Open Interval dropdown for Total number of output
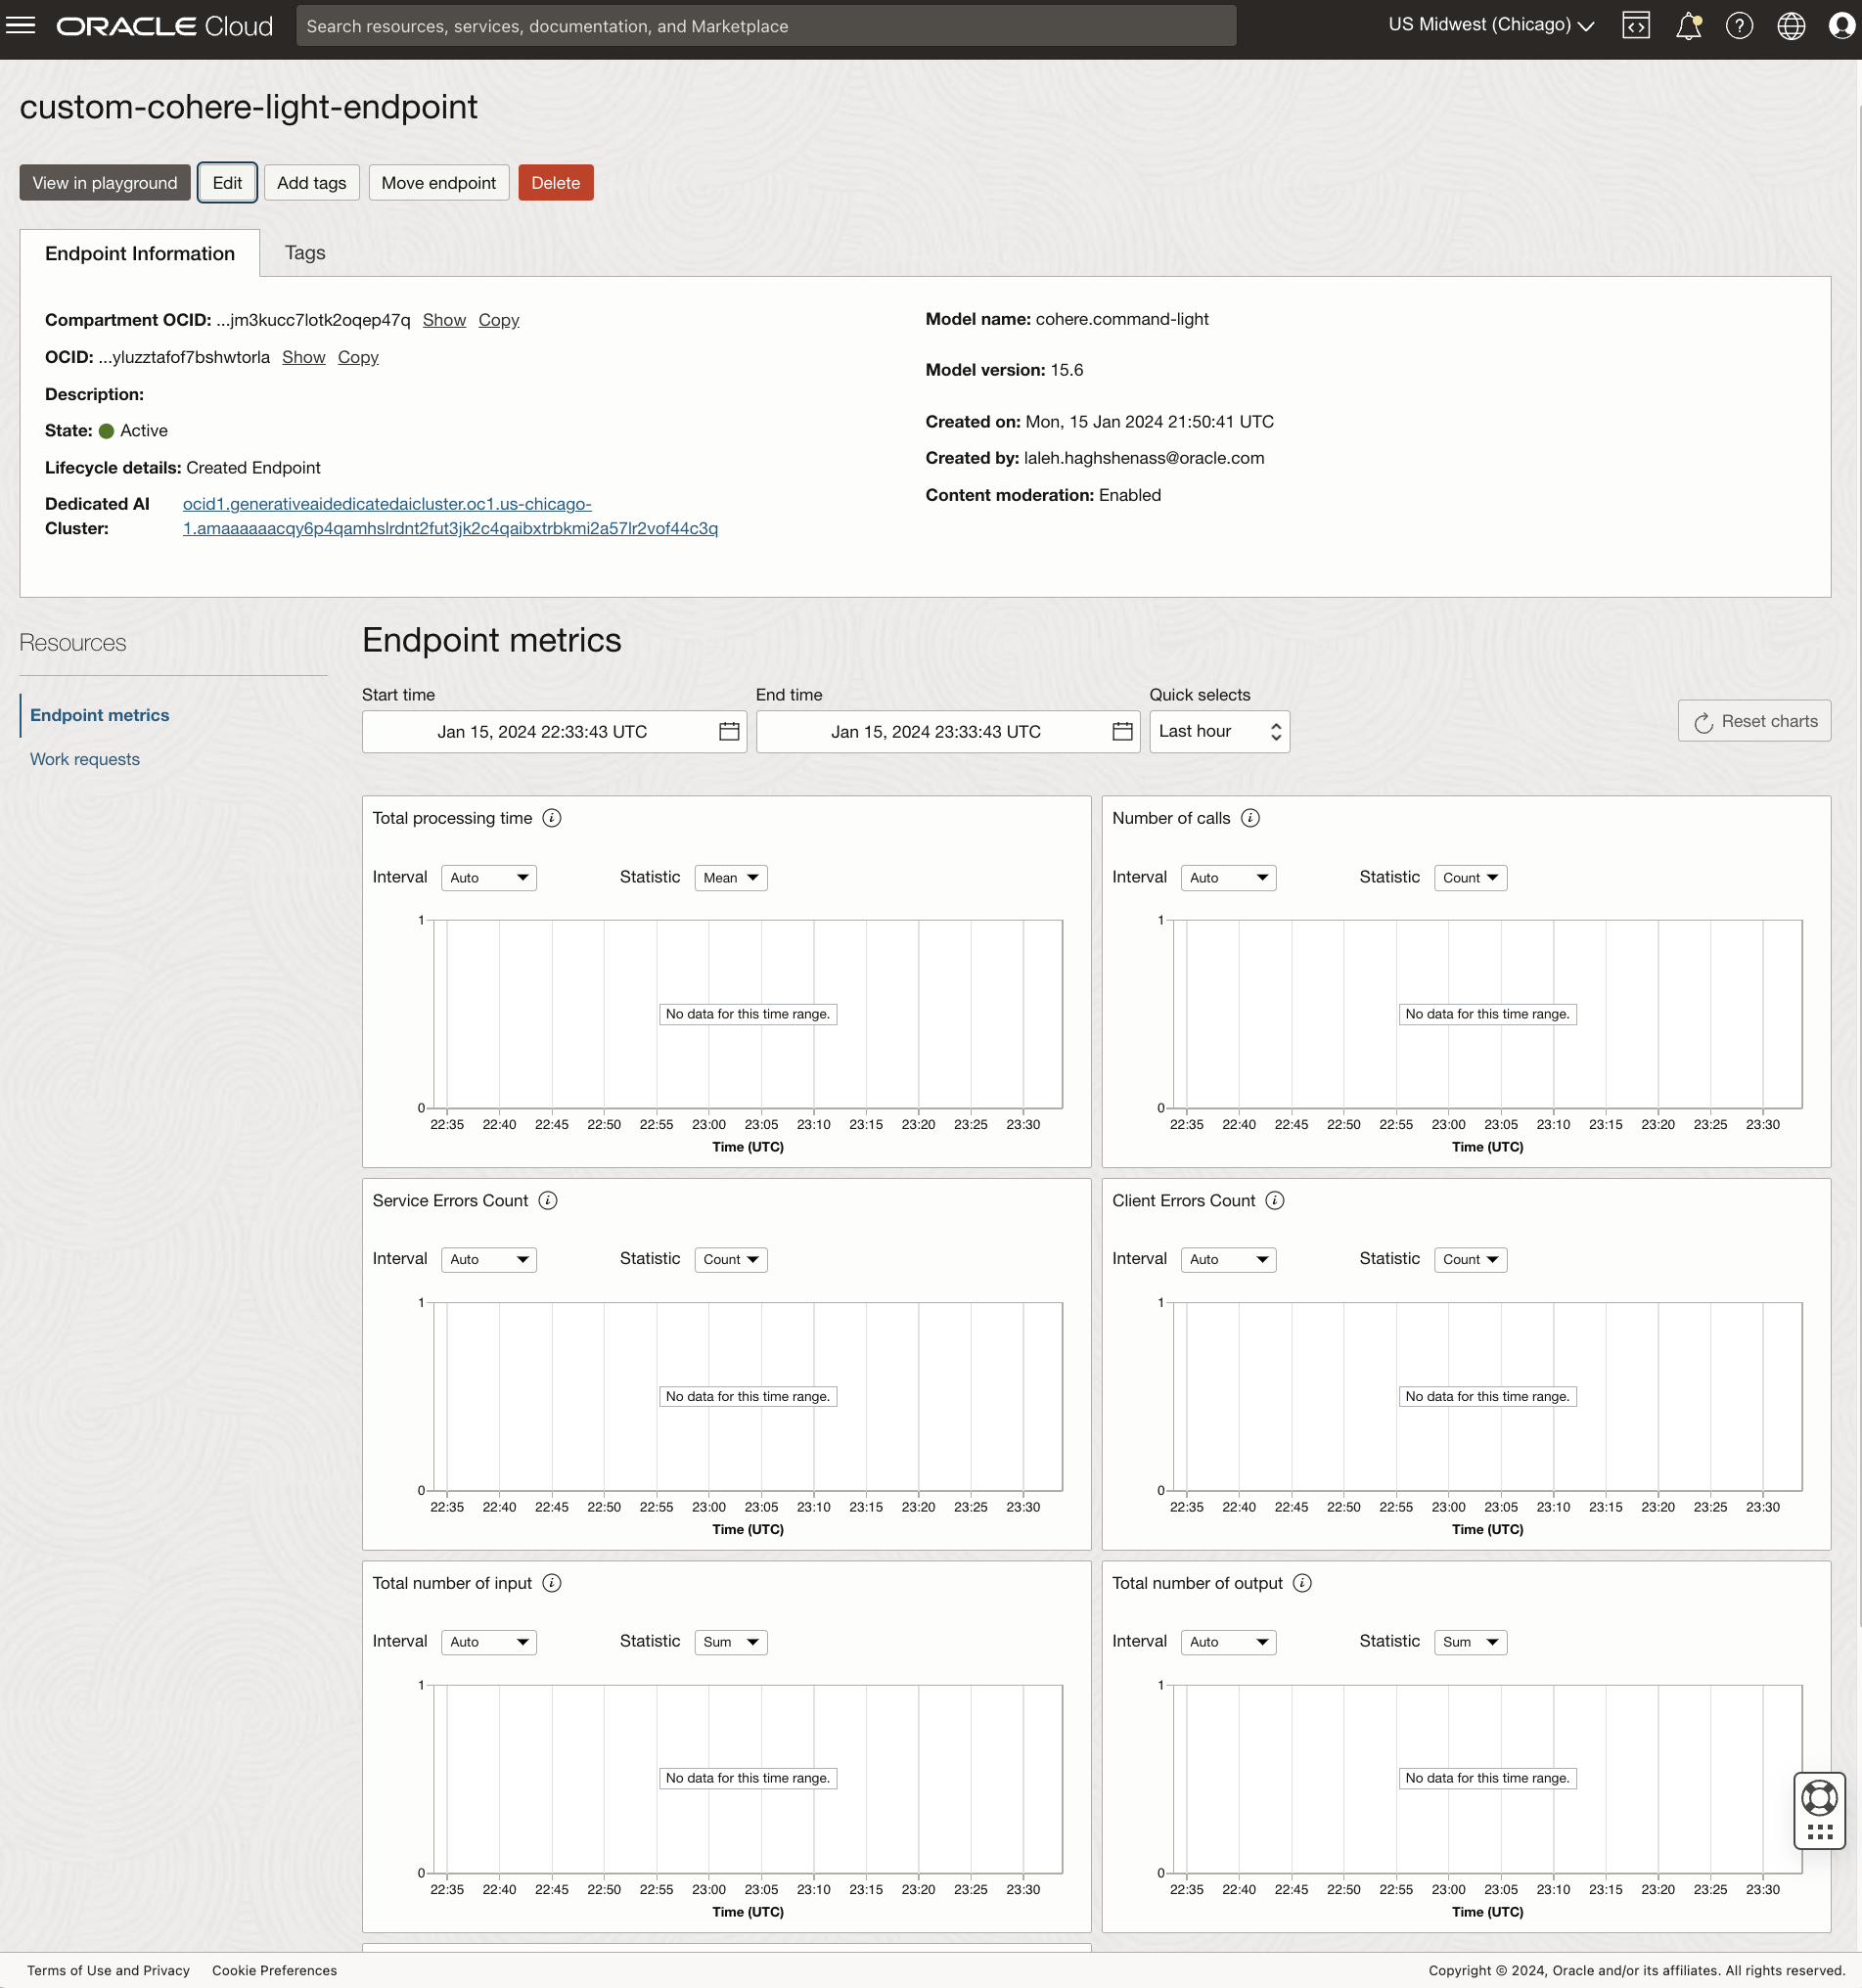 [1229, 1642]
